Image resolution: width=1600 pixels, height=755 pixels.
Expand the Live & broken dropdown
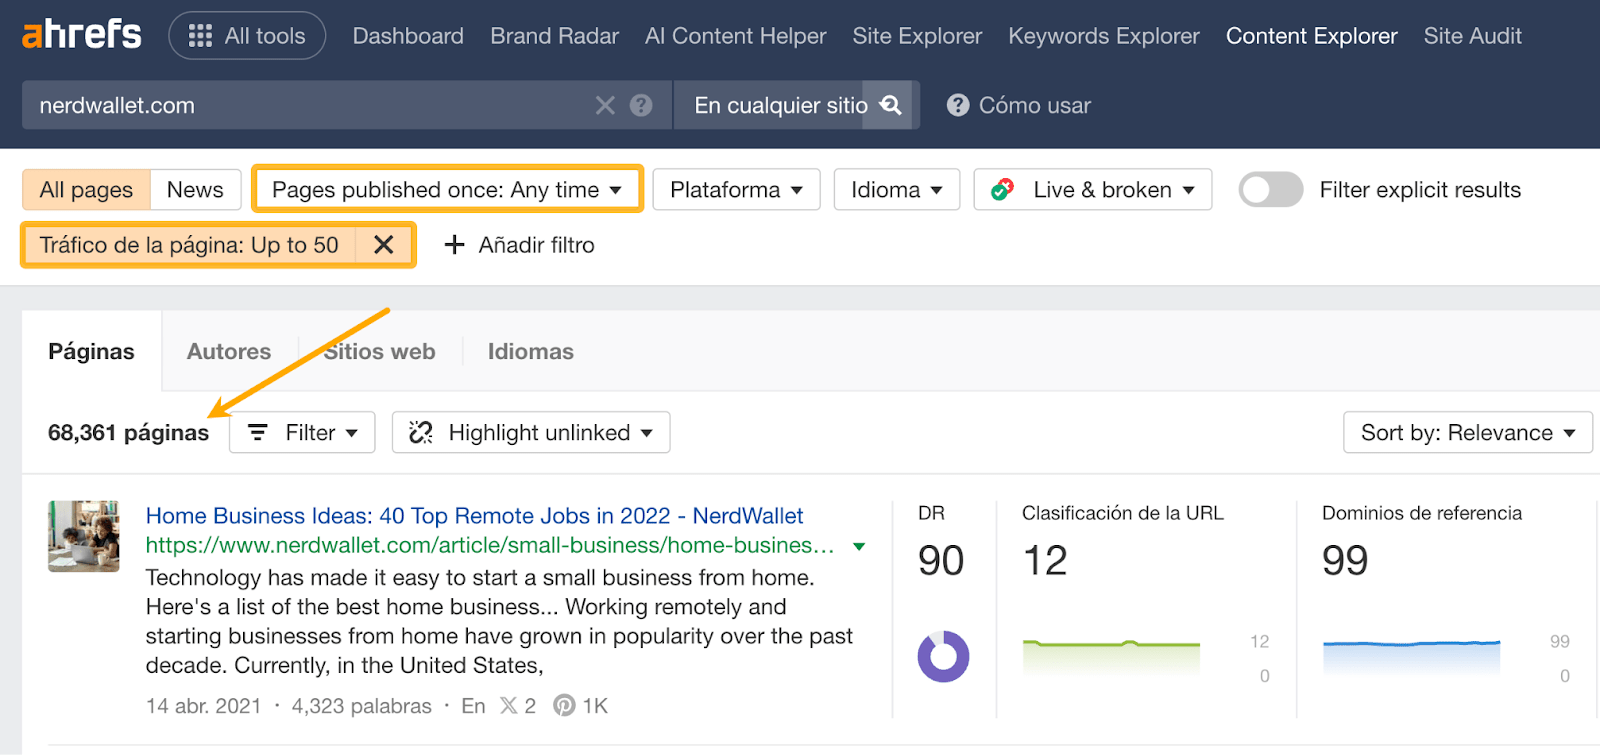[1093, 189]
